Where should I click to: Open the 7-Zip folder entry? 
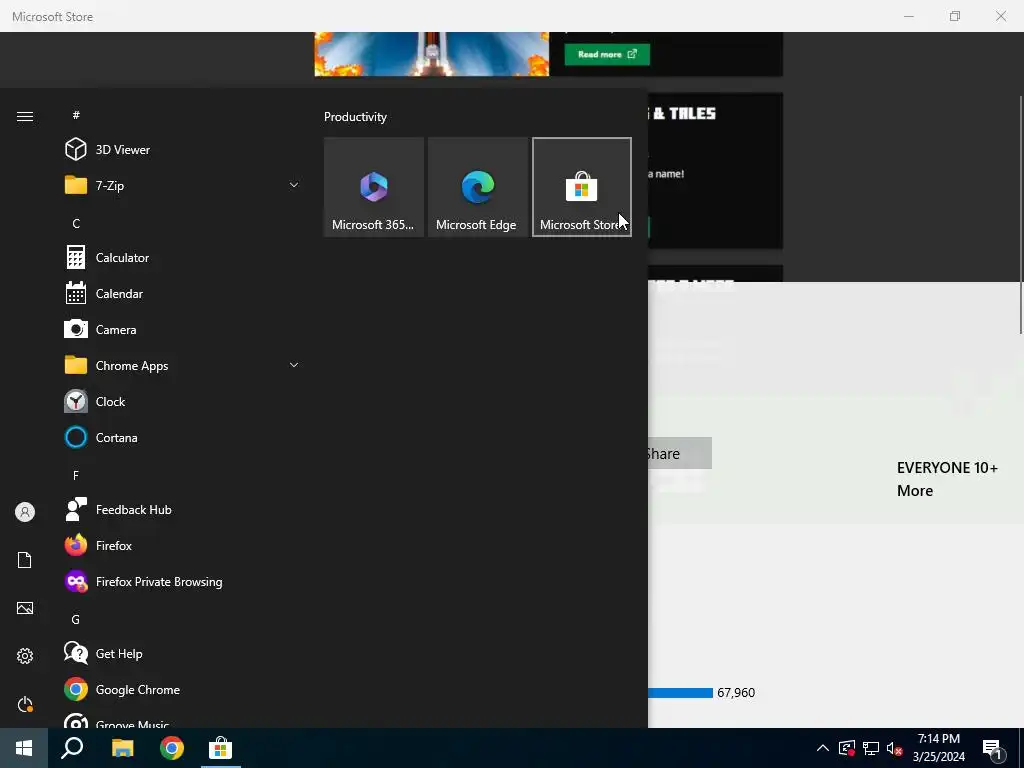point(181,185)
